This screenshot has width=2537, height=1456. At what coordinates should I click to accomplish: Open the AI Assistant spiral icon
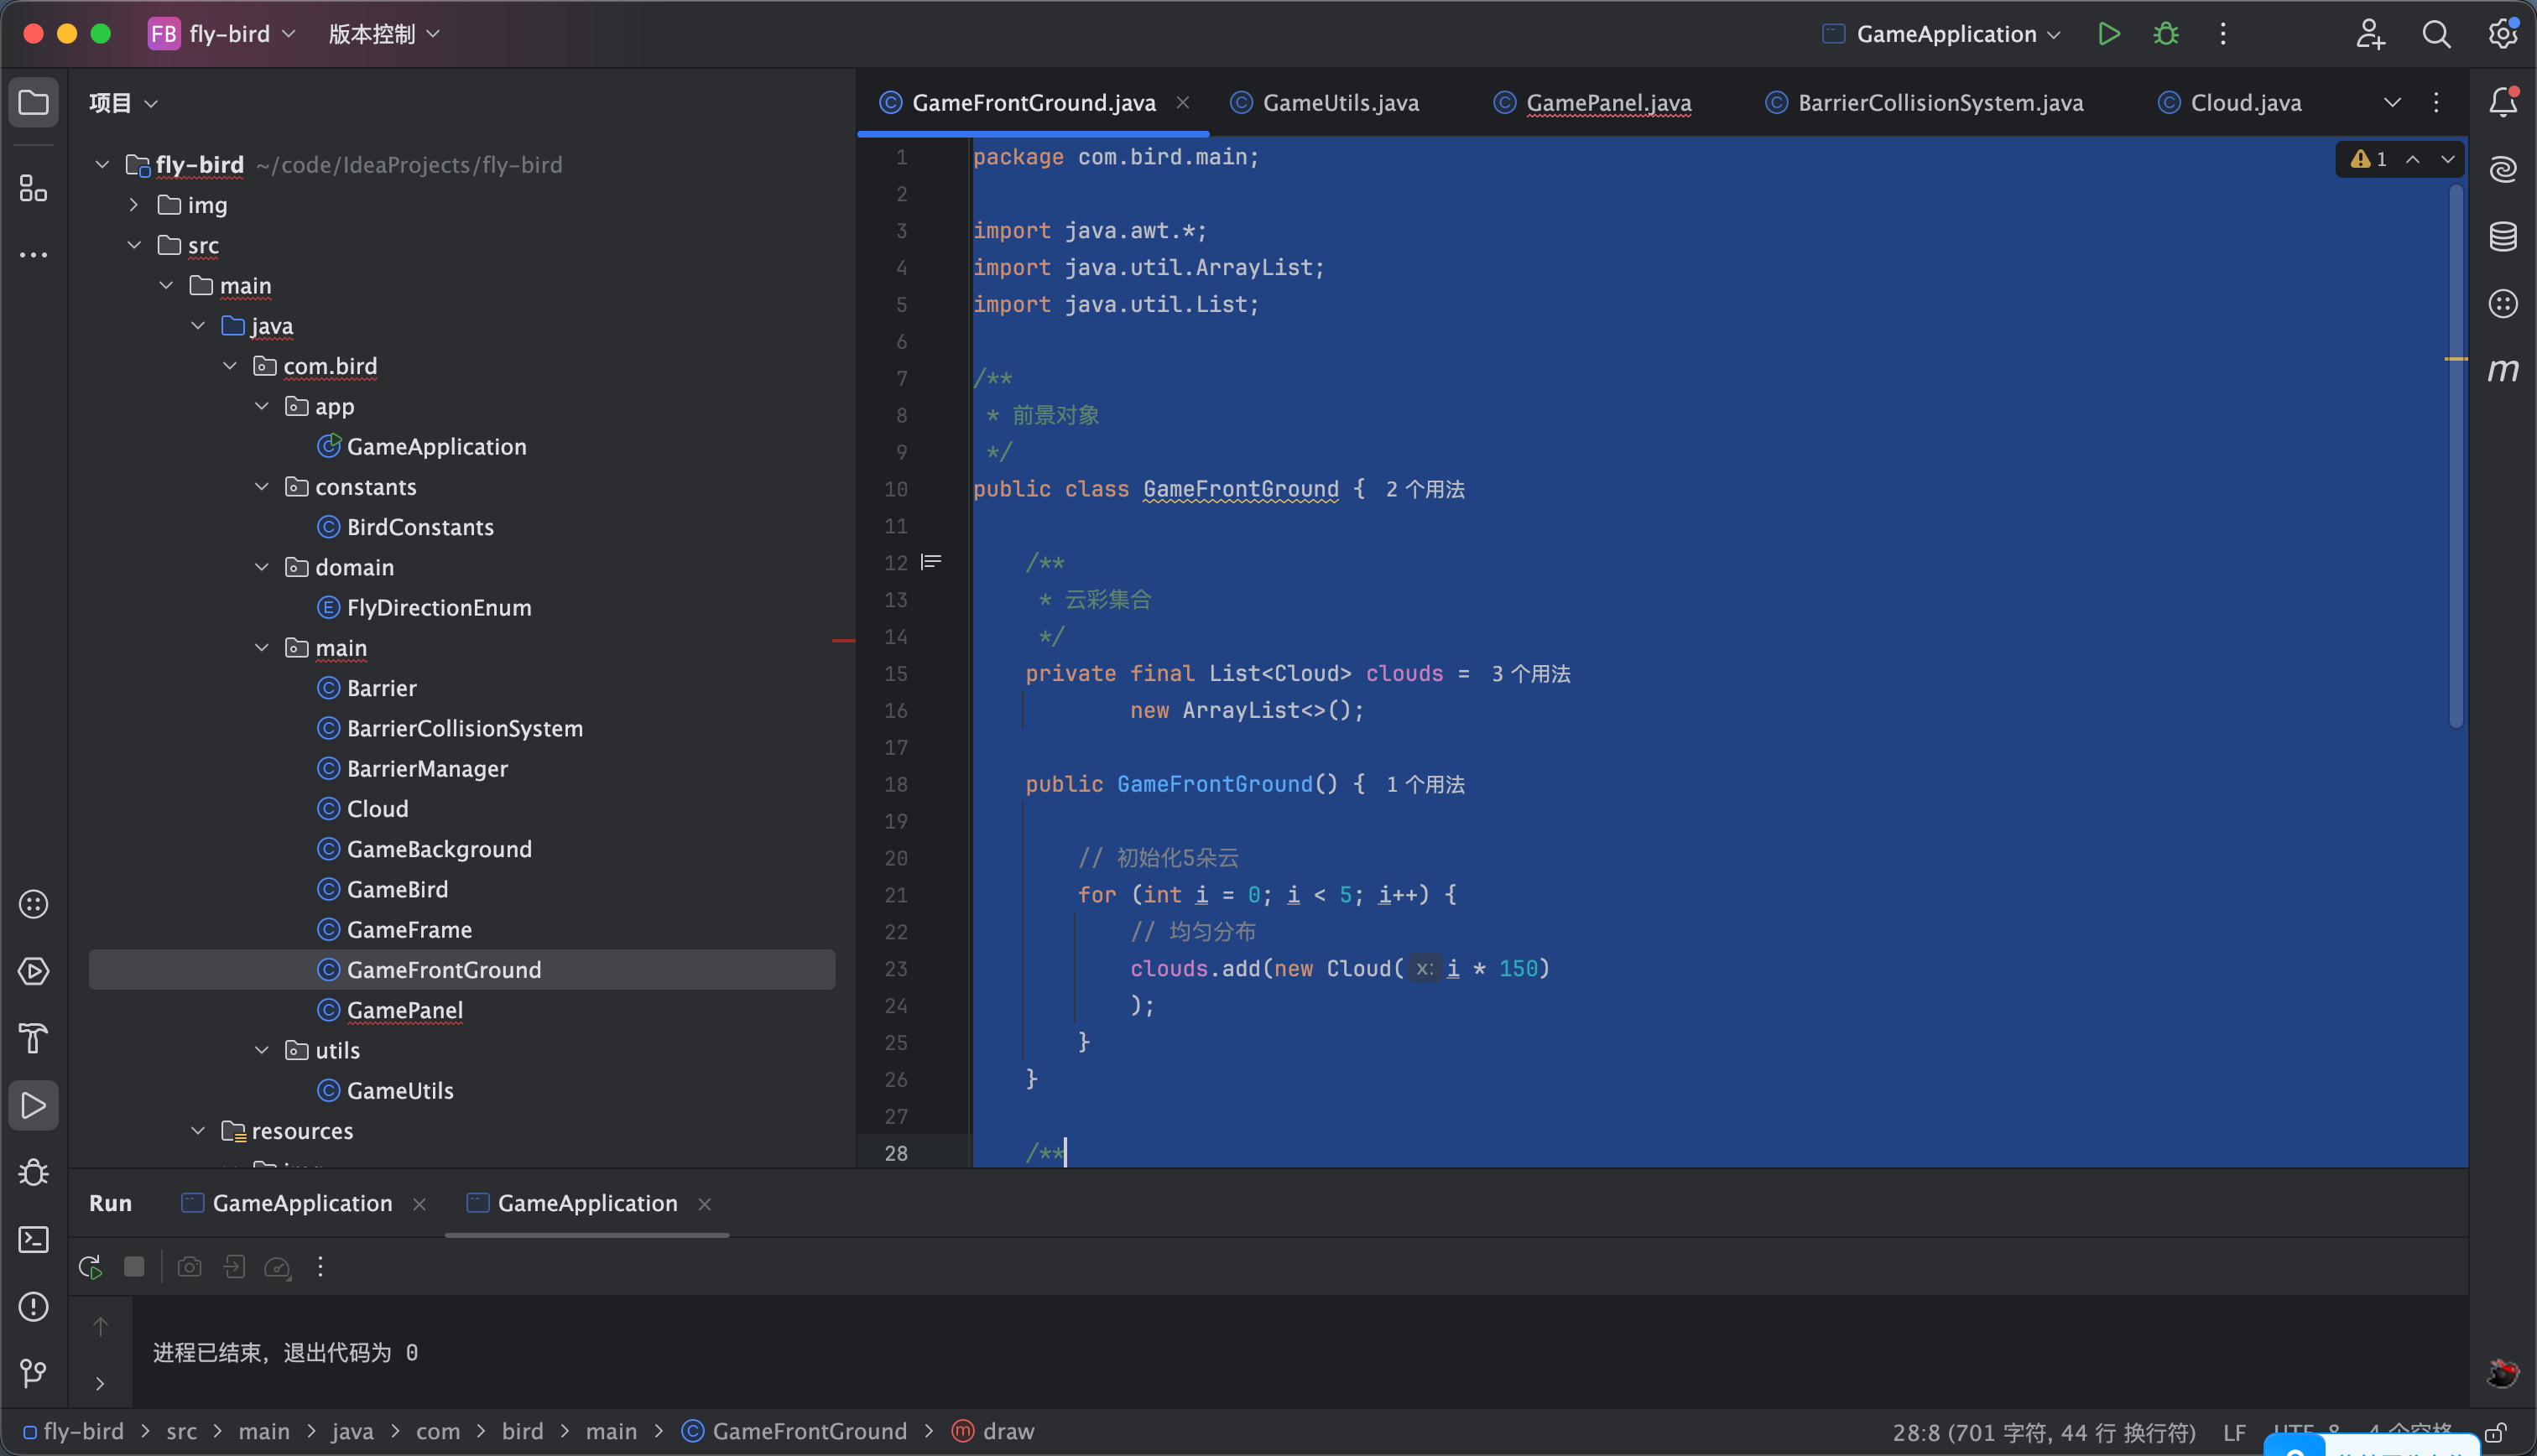2503,169
